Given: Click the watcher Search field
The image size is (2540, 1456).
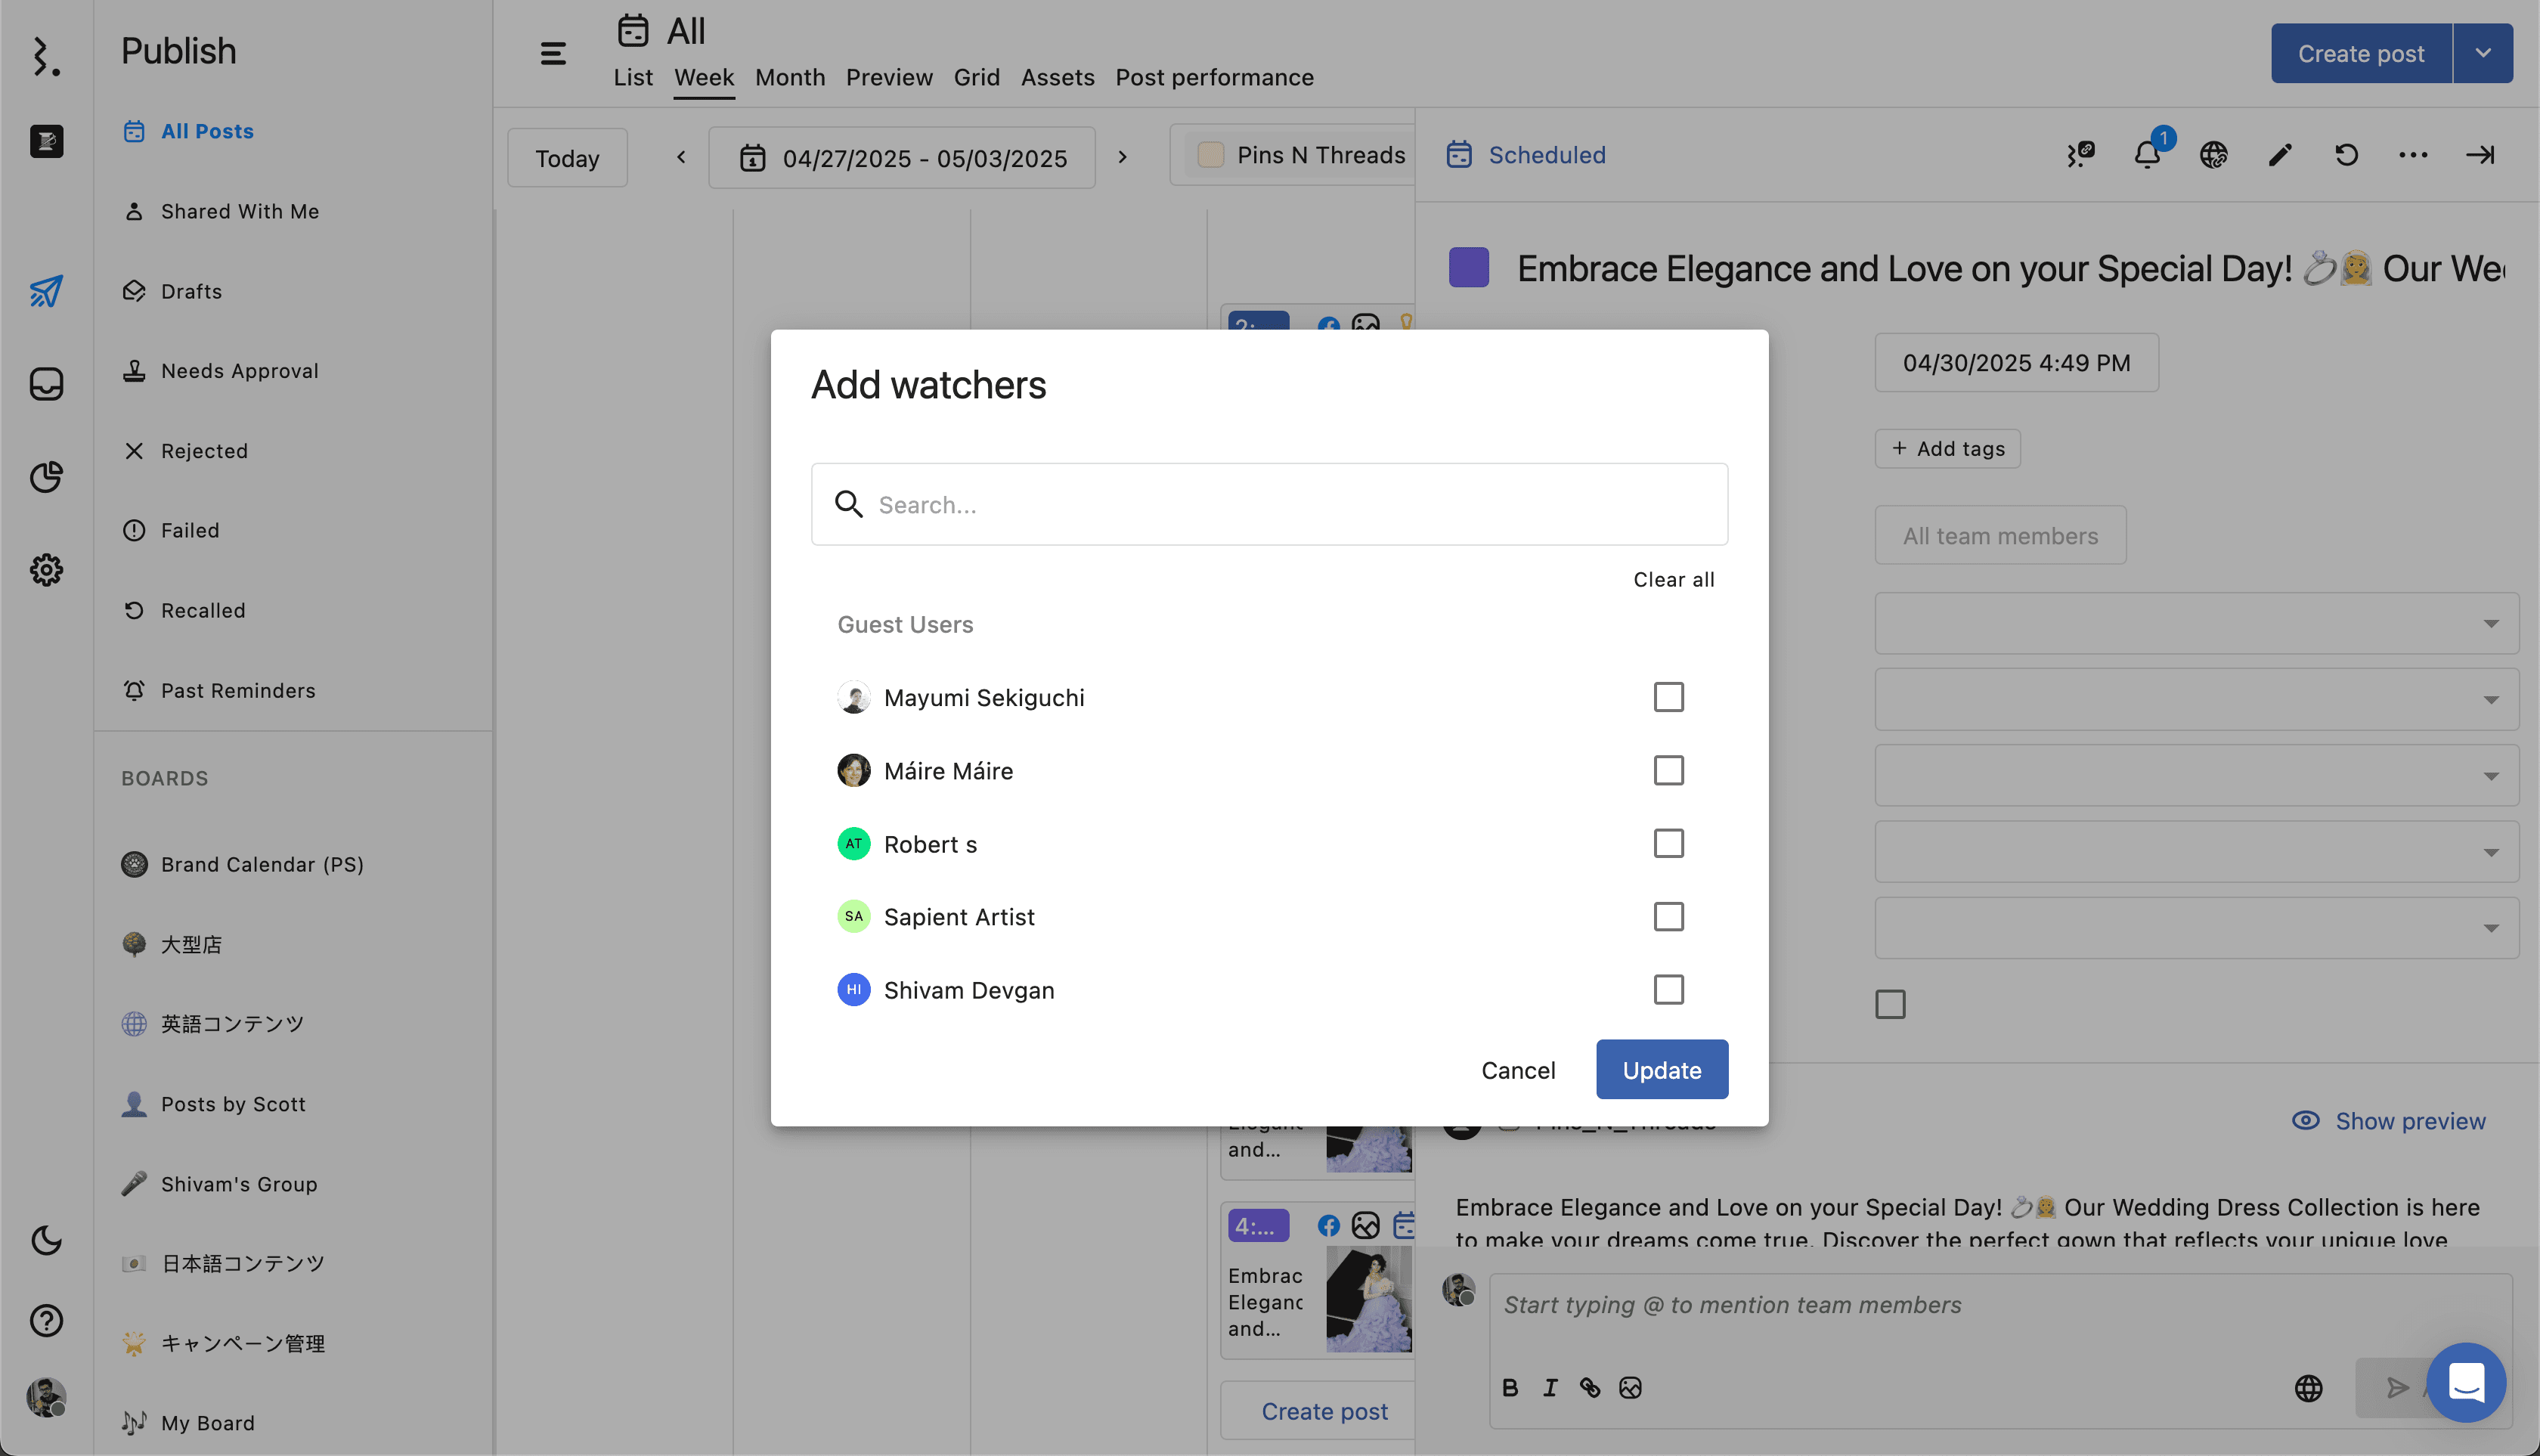Looking at the screenshot, I should coord(1269,504).
